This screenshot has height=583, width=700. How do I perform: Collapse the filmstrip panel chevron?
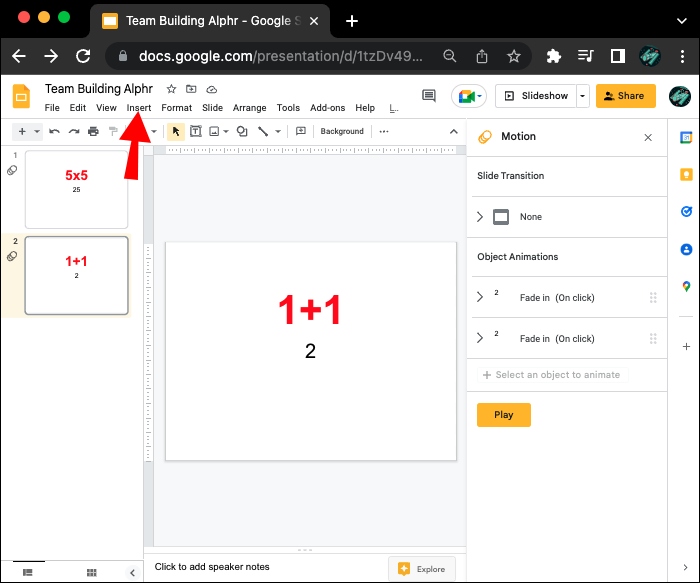coord(132,572)
